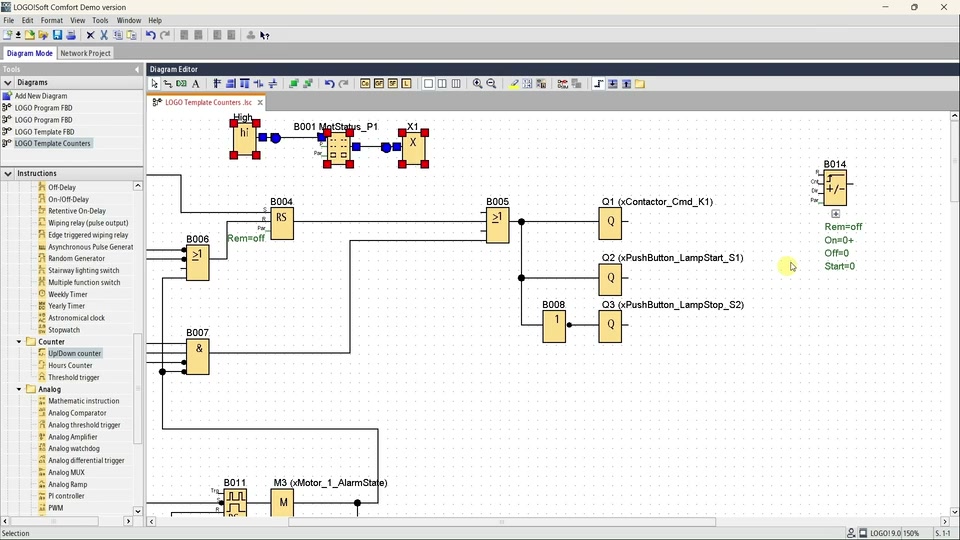Viewport: 960px width, 540px height.
Task: Click the B004 RS latching relay block
Action: (x=282, y=223)
